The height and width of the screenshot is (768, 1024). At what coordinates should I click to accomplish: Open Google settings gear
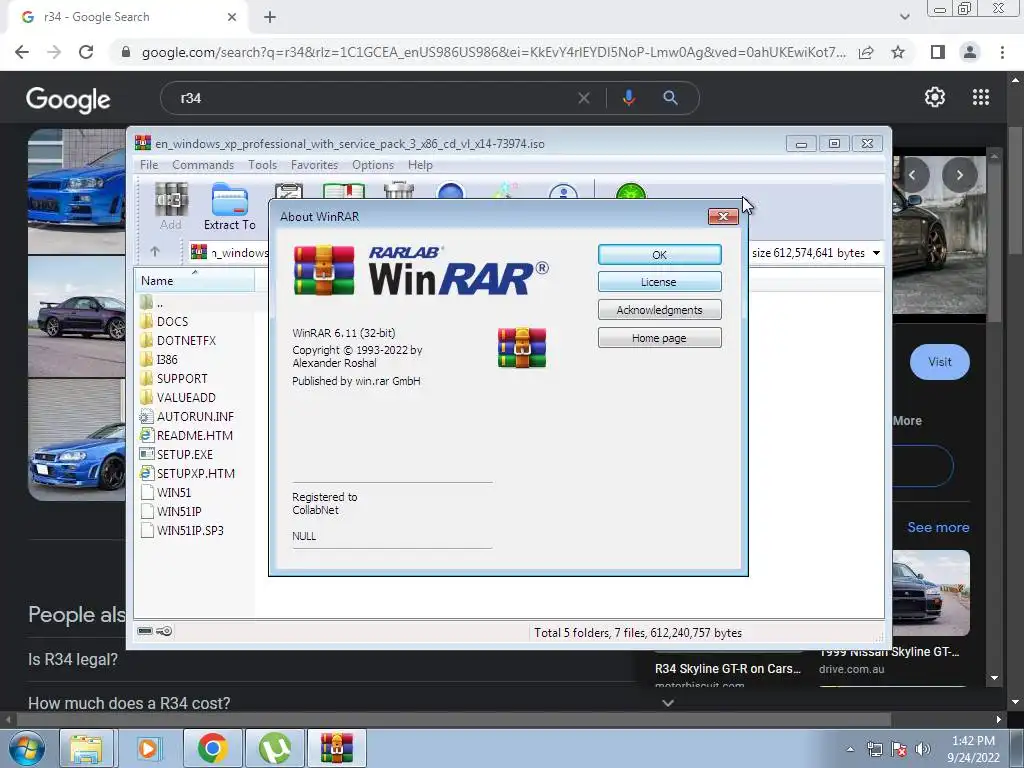pos(935,97)
